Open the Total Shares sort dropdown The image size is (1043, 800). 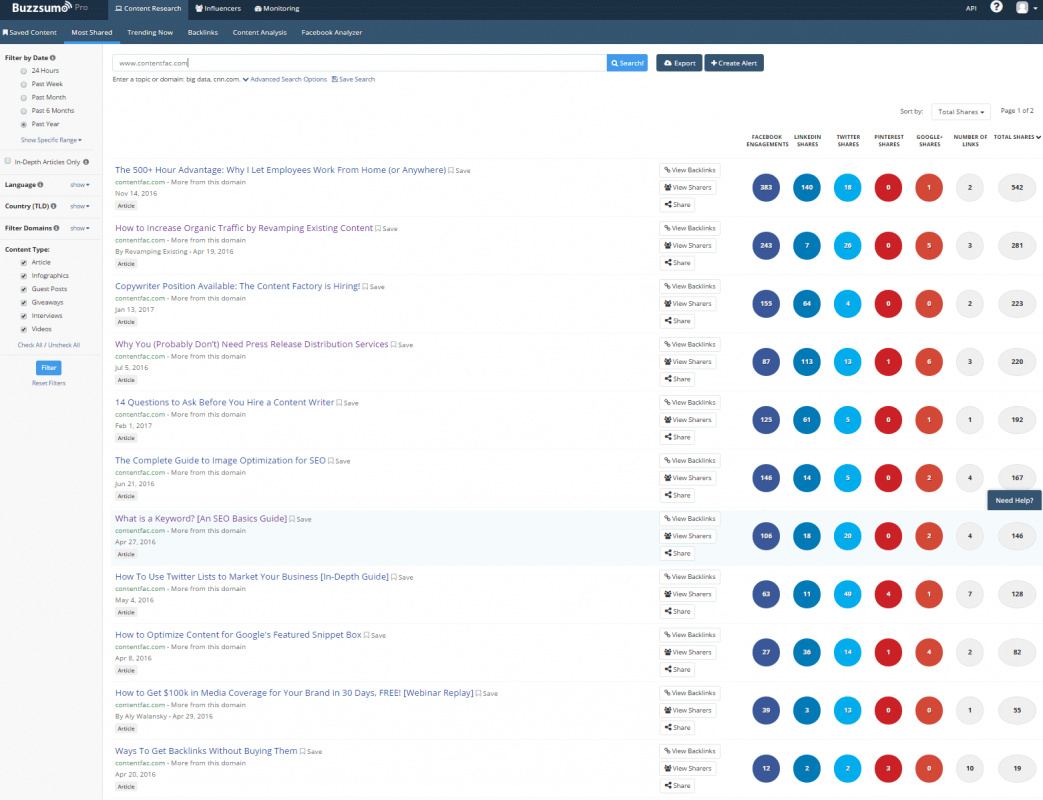coord(961,112)
